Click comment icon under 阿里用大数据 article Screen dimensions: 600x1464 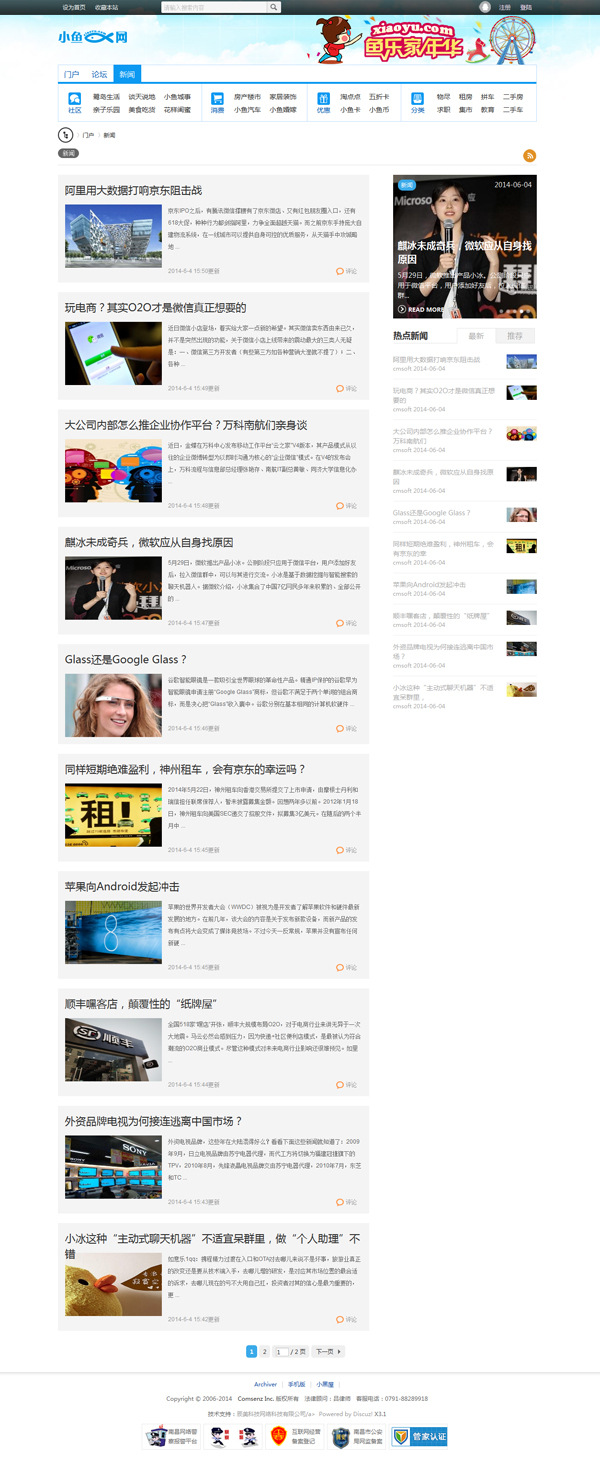340,271
